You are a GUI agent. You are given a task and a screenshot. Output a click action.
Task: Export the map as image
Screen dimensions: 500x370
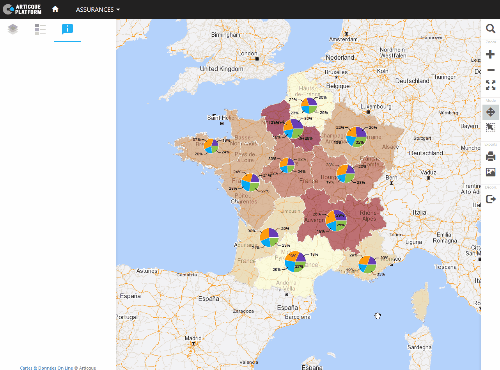click(x=490, y=172)
